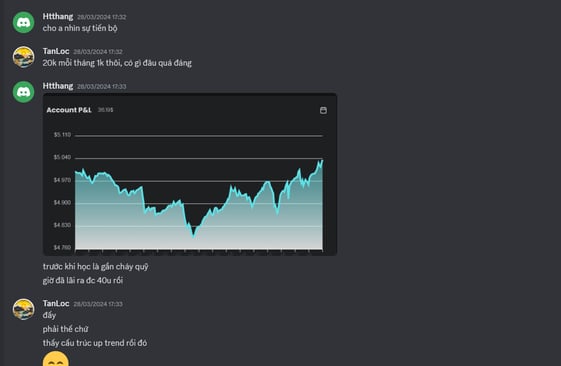Click the 17:33 timestamp next to the last TanLoc message

point(98,304)
